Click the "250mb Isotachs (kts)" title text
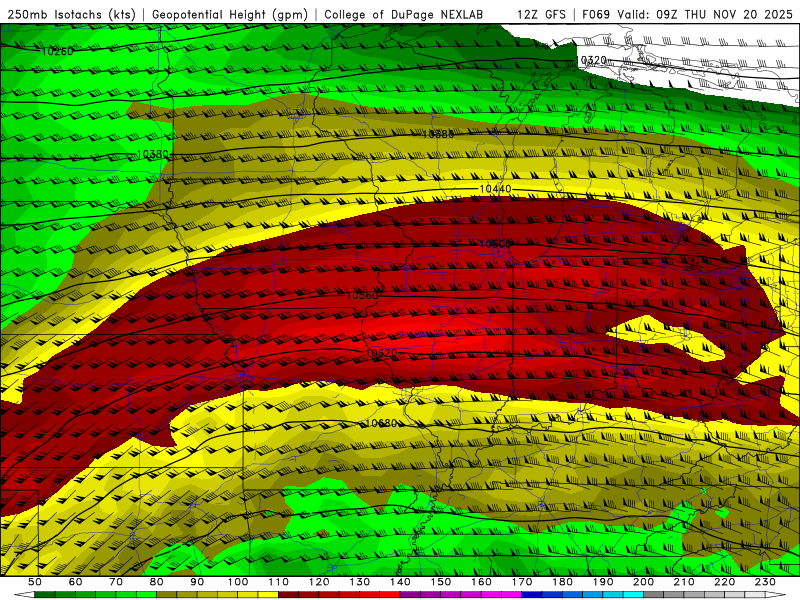Viewport: 800px width, 600px height. pos(71,15)
